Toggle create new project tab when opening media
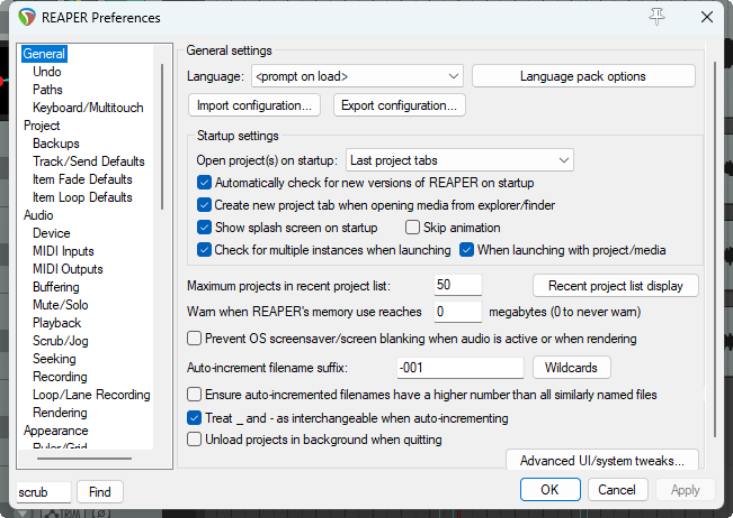The height and width of the screenshot is (518, 733). pyautogui.click(x=204, y=205)
